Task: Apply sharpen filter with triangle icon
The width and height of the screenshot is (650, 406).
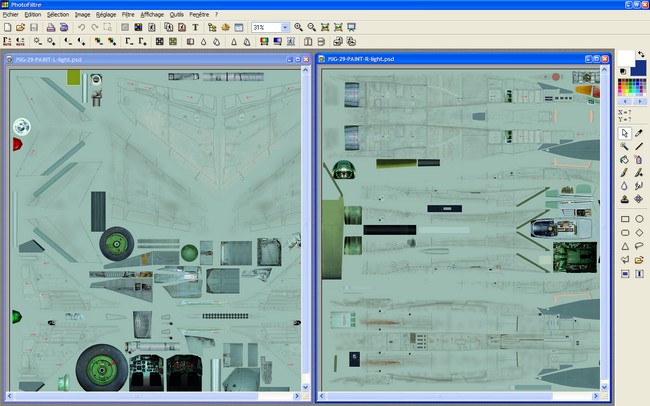Action: pos(234,41)
